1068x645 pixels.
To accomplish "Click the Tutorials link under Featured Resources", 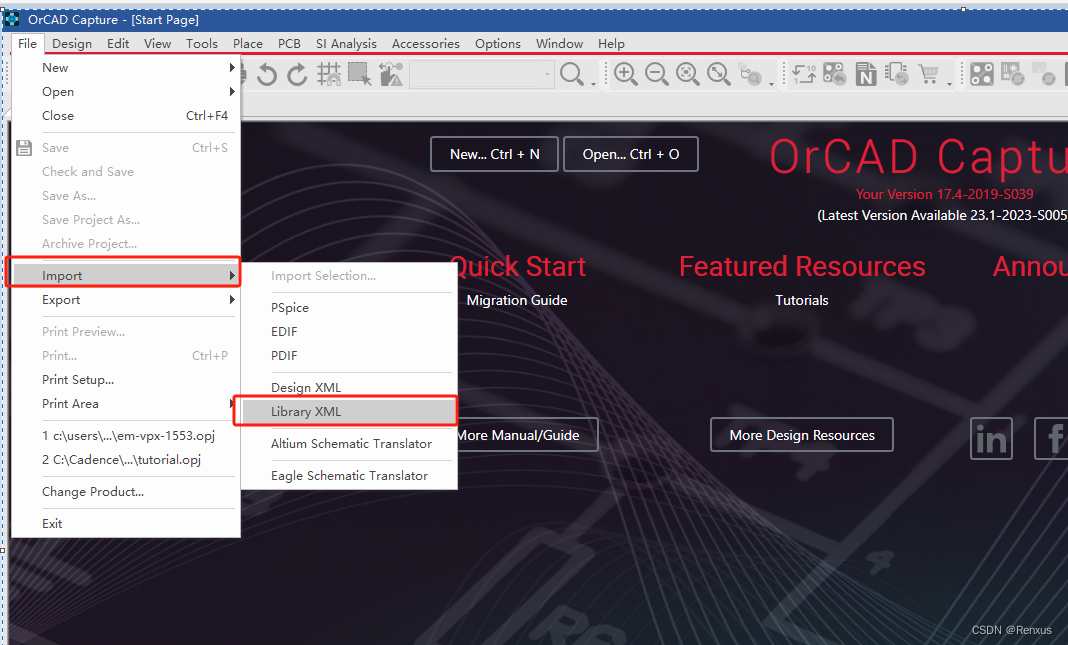I will 801,299.
